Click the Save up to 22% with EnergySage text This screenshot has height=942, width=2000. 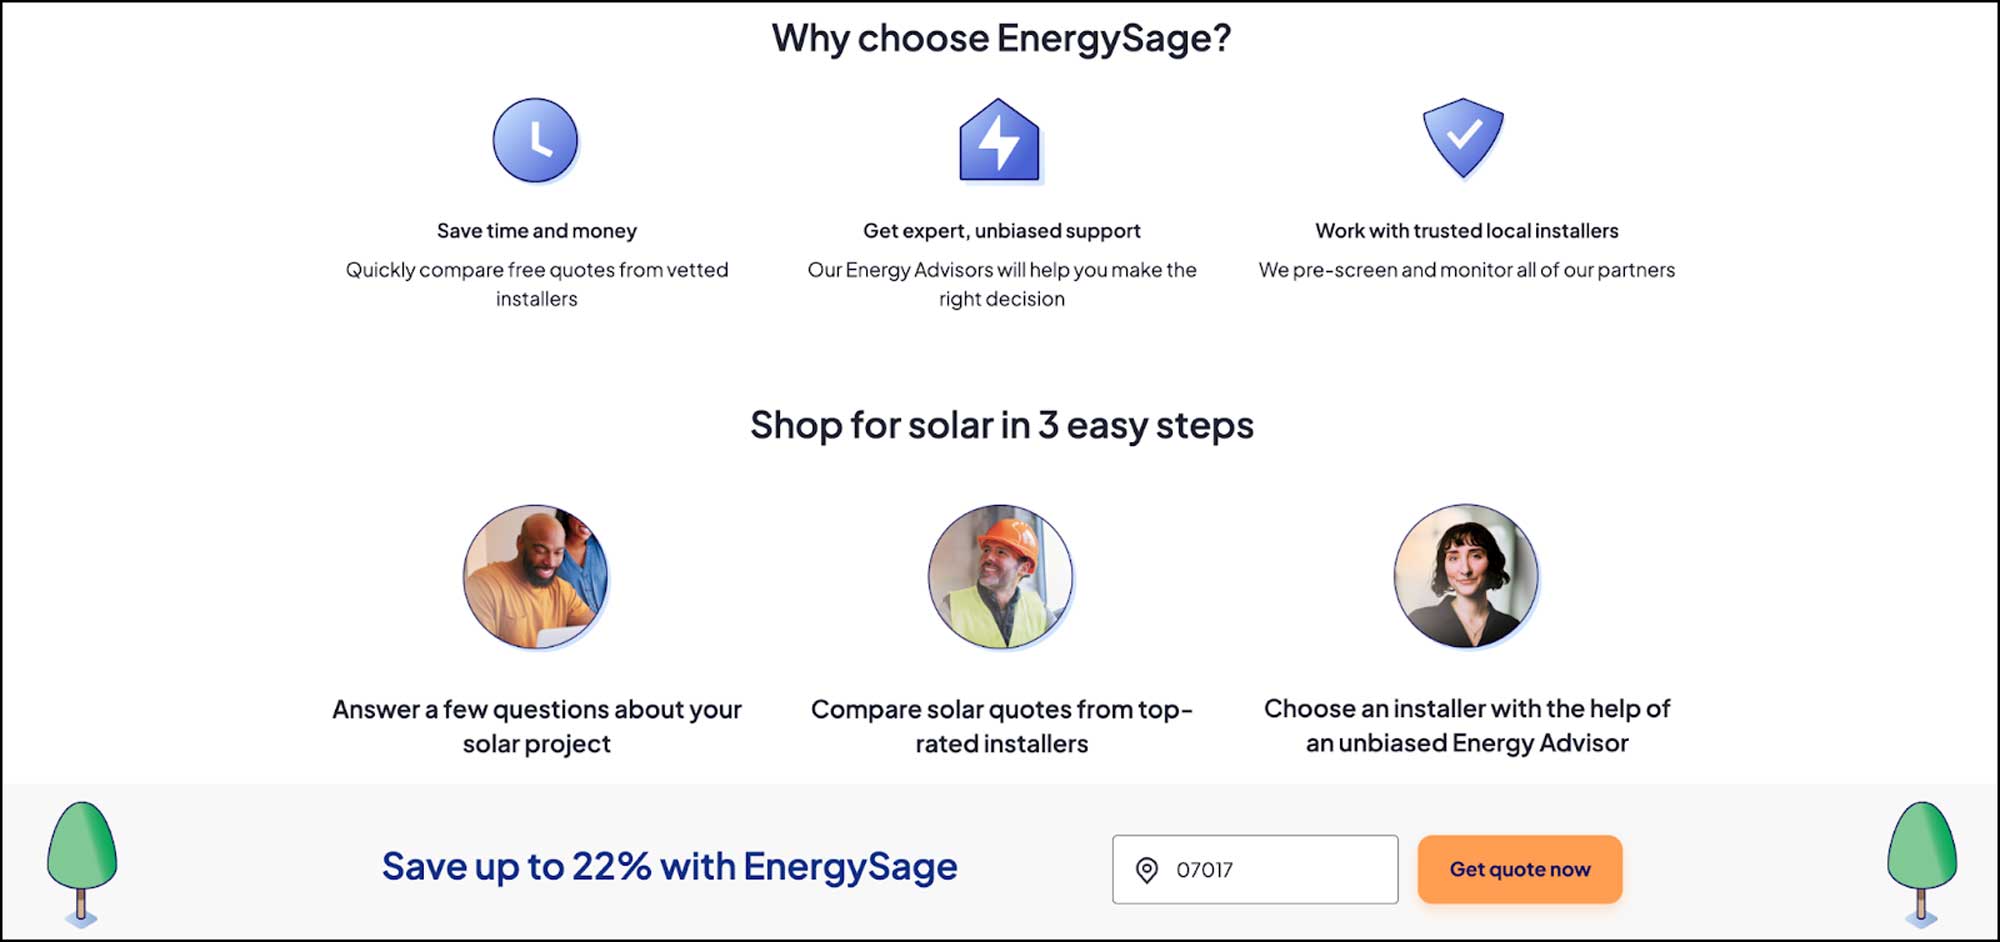click(x=670, y=866)
